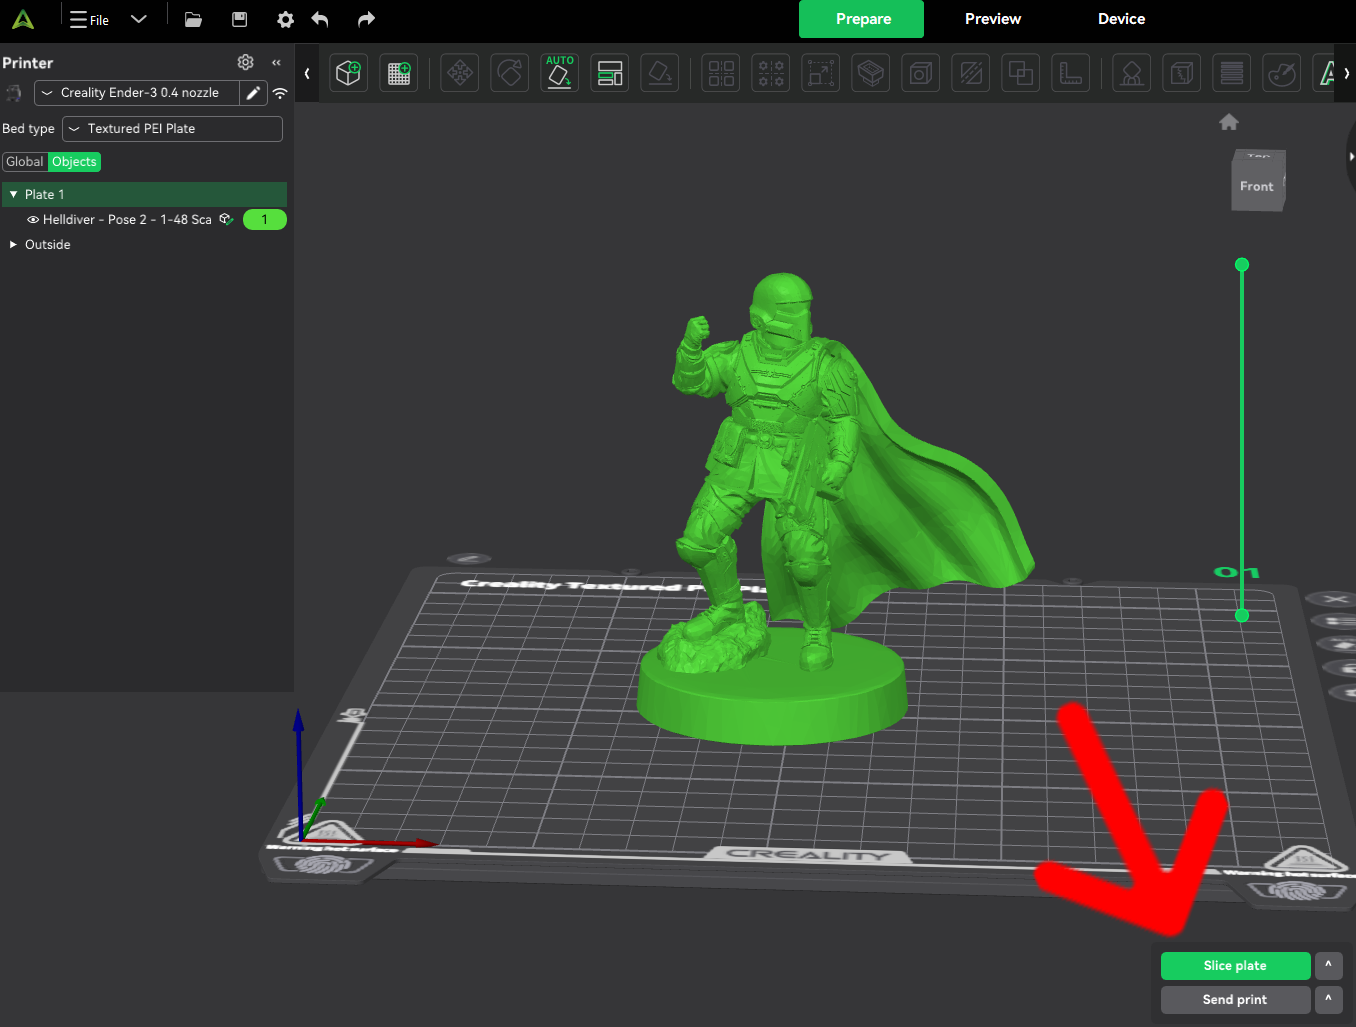Switch to the Preview tab

[992, 19]
